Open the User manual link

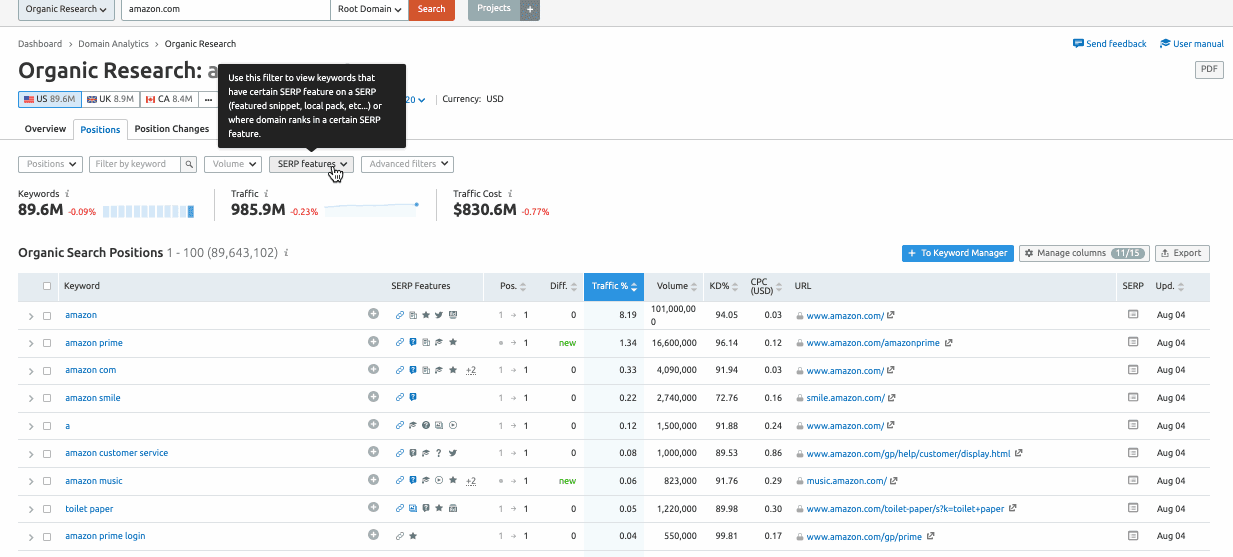click(x=1192, y=44)
